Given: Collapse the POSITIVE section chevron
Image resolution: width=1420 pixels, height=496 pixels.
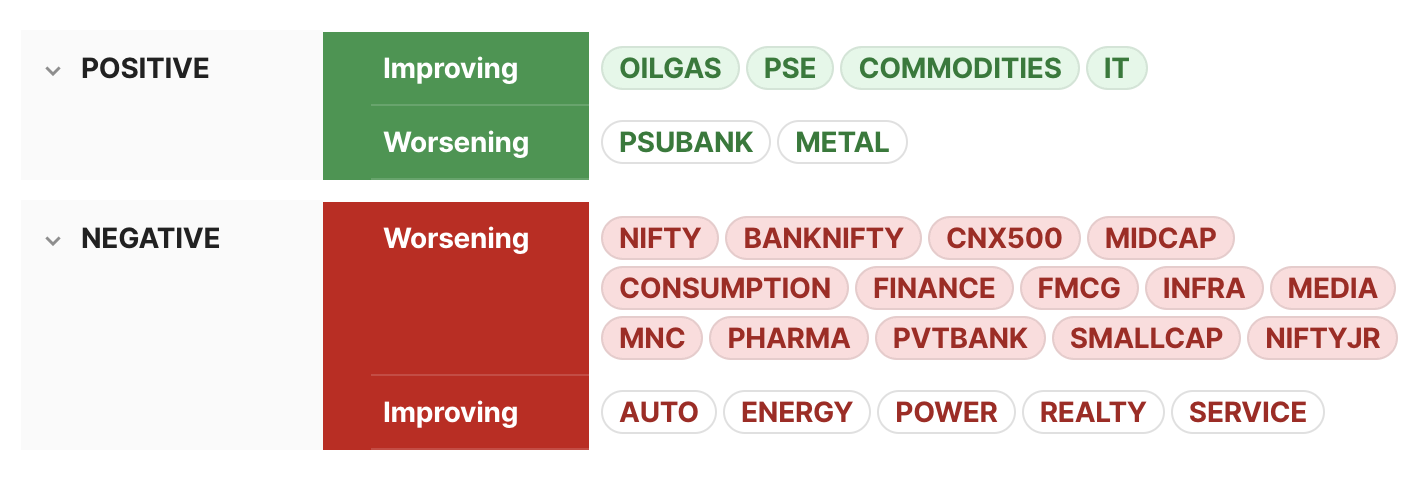Looking at the screenshot, I should coord(53,70).
